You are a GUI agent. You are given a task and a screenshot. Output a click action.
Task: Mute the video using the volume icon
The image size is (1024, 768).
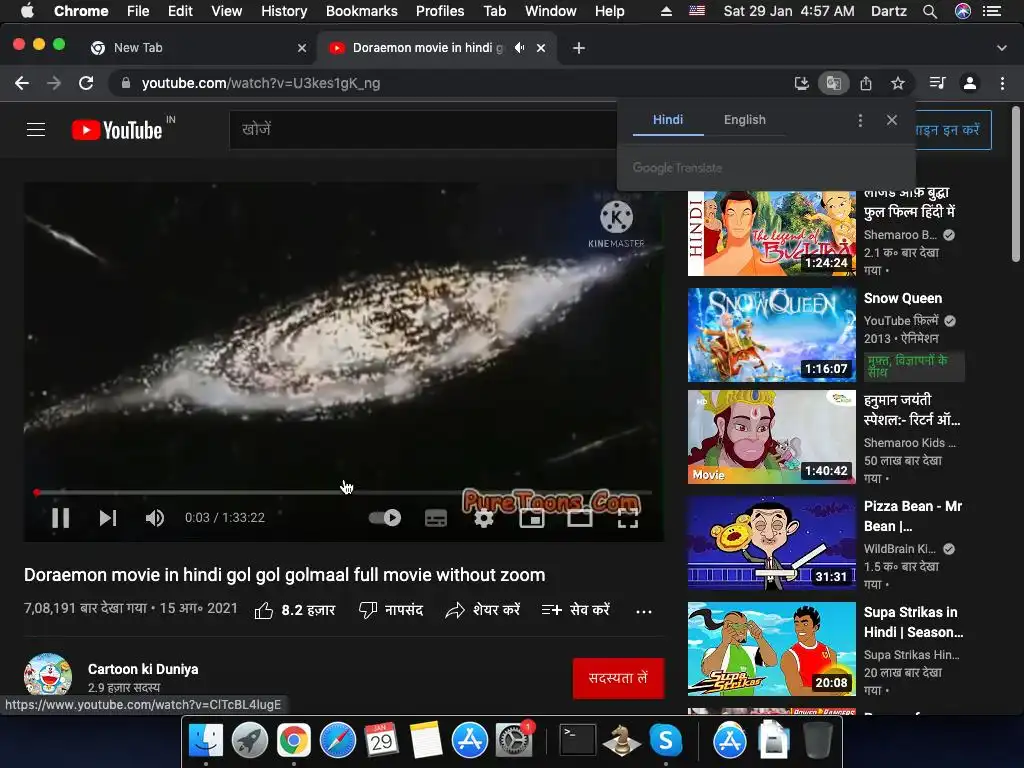[x=155, y=518]
